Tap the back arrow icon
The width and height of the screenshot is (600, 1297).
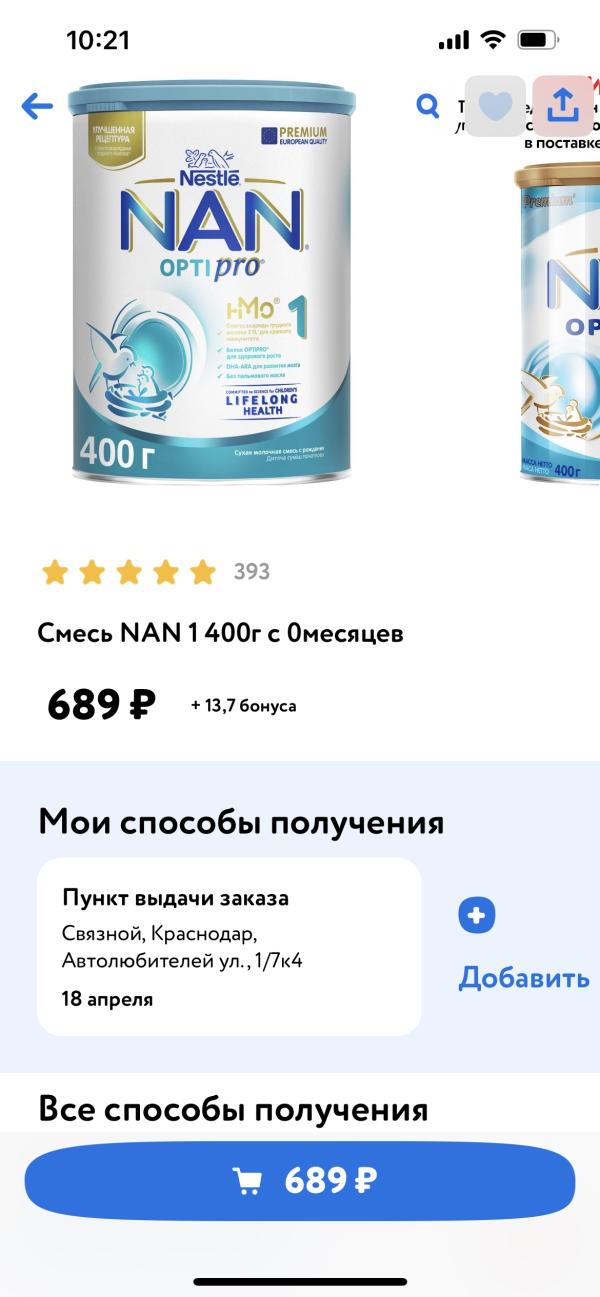coord(37,106)
